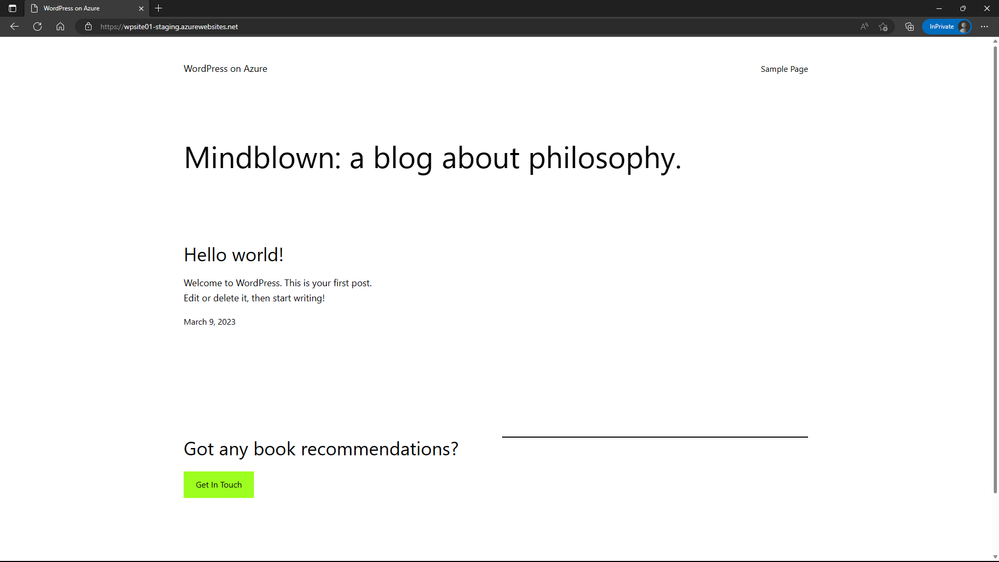View site info via the lock icon

point(89,27)
